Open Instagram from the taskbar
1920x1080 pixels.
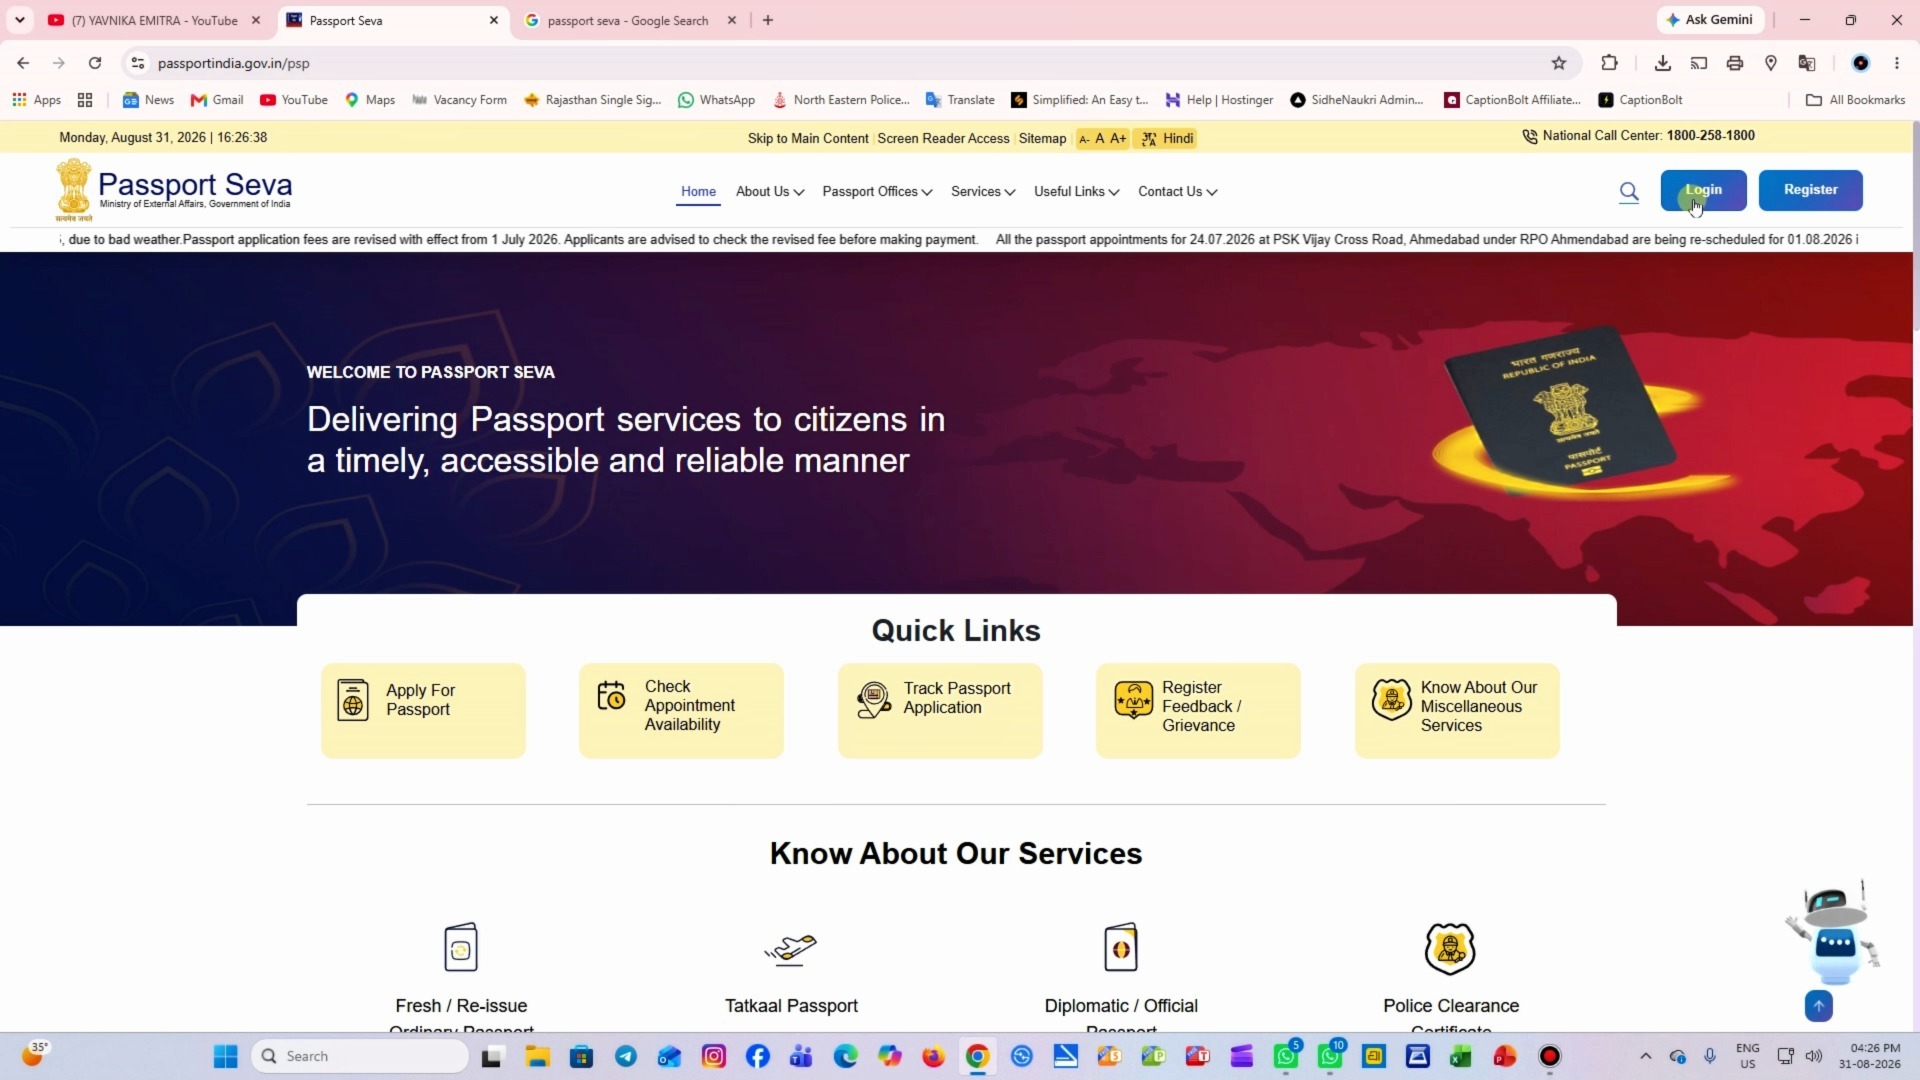[714, 1056]
